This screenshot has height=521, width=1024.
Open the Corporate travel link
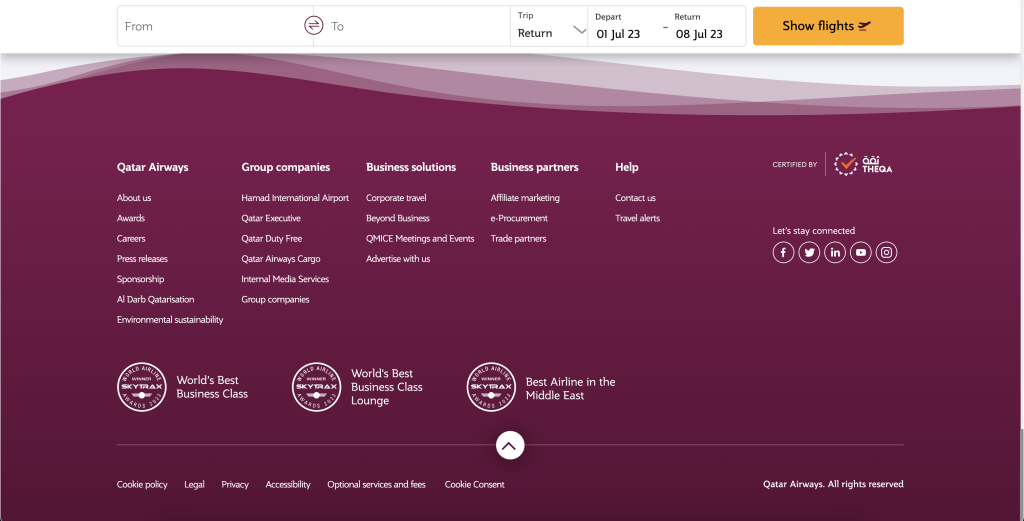[396, 198]
